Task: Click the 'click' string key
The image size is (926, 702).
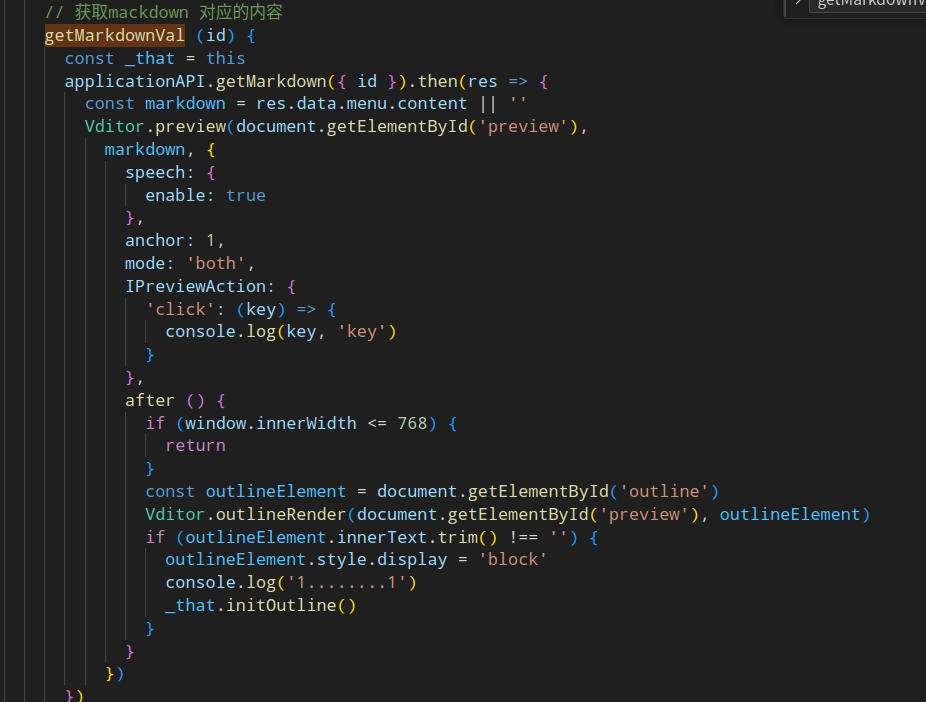Action: 180,309
